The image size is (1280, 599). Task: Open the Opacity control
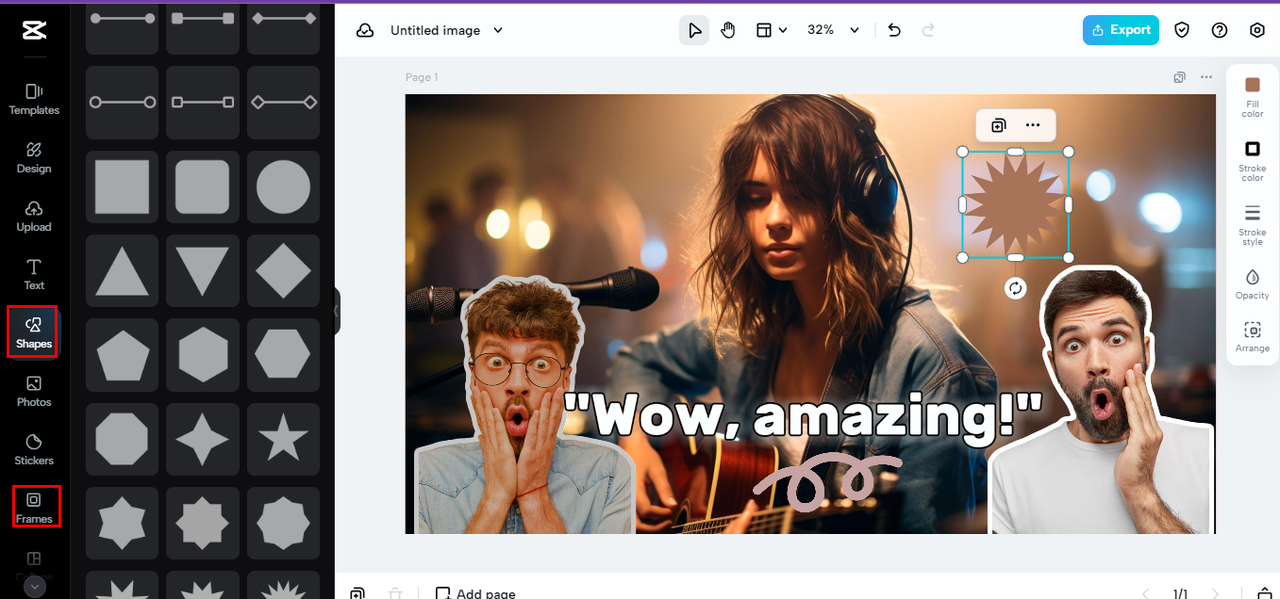pos(1252,283)
